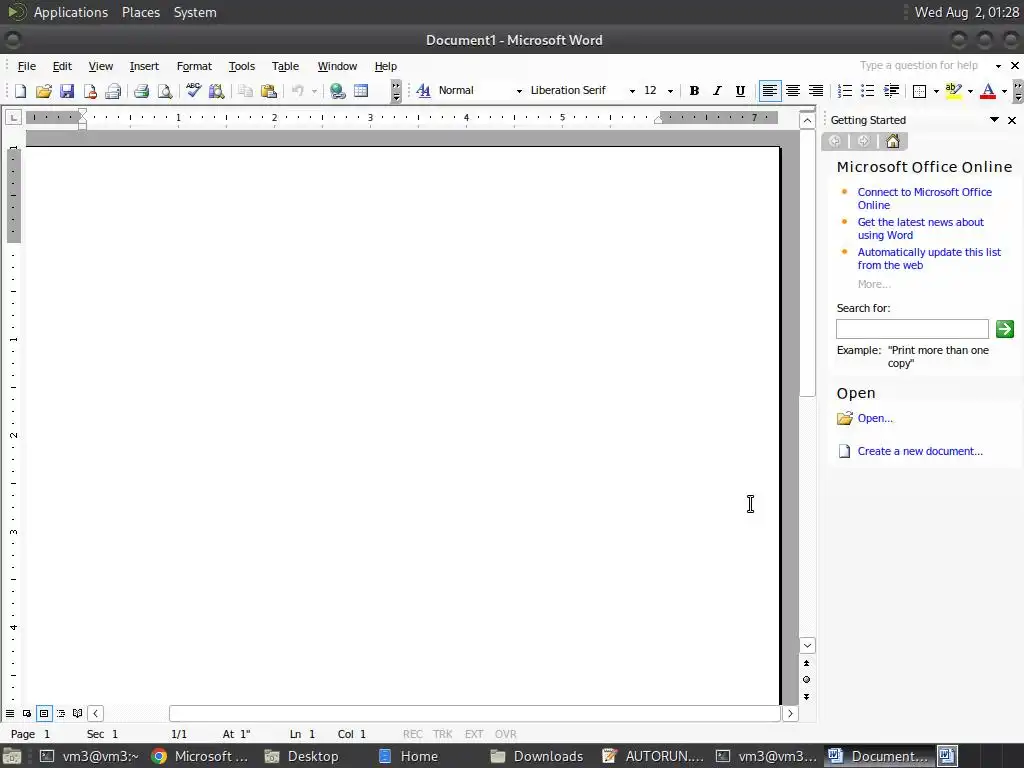Click Create a new document link
The width and height of the screenshot is (1024, 768).
coord(920,451)
